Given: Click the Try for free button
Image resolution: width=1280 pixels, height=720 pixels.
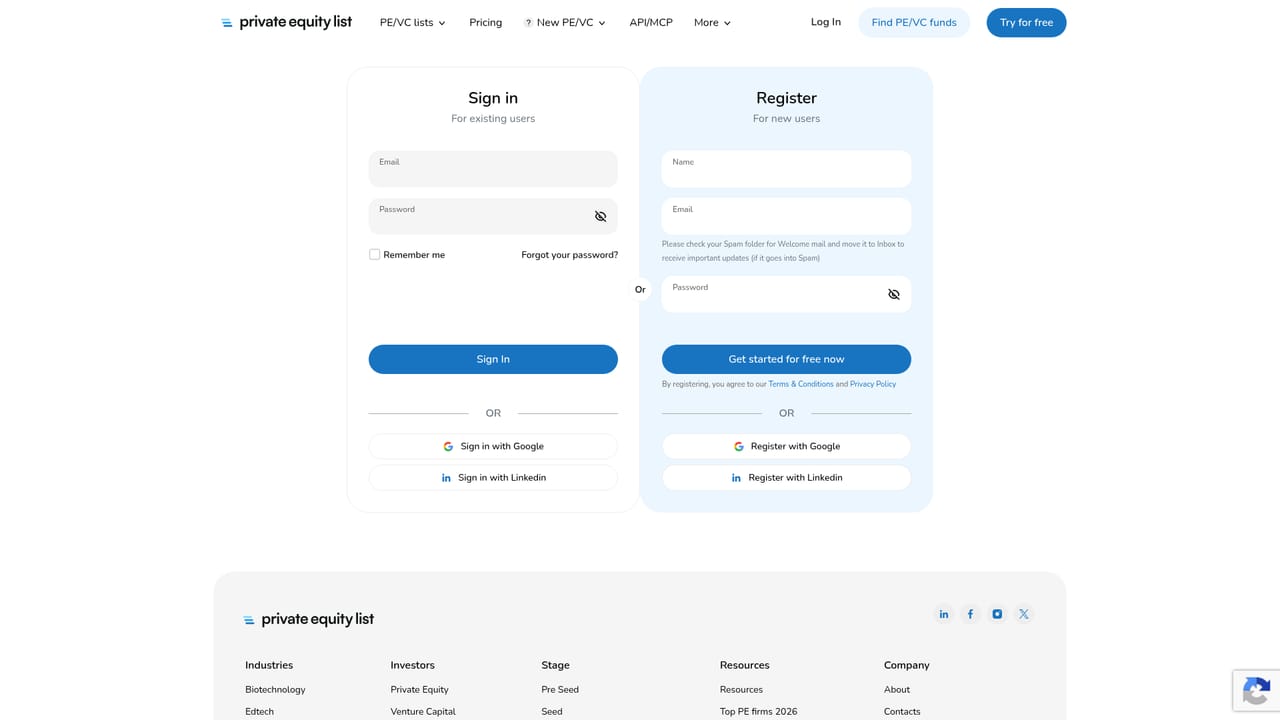Looking at the screenshot, I should pos(1026,22).
